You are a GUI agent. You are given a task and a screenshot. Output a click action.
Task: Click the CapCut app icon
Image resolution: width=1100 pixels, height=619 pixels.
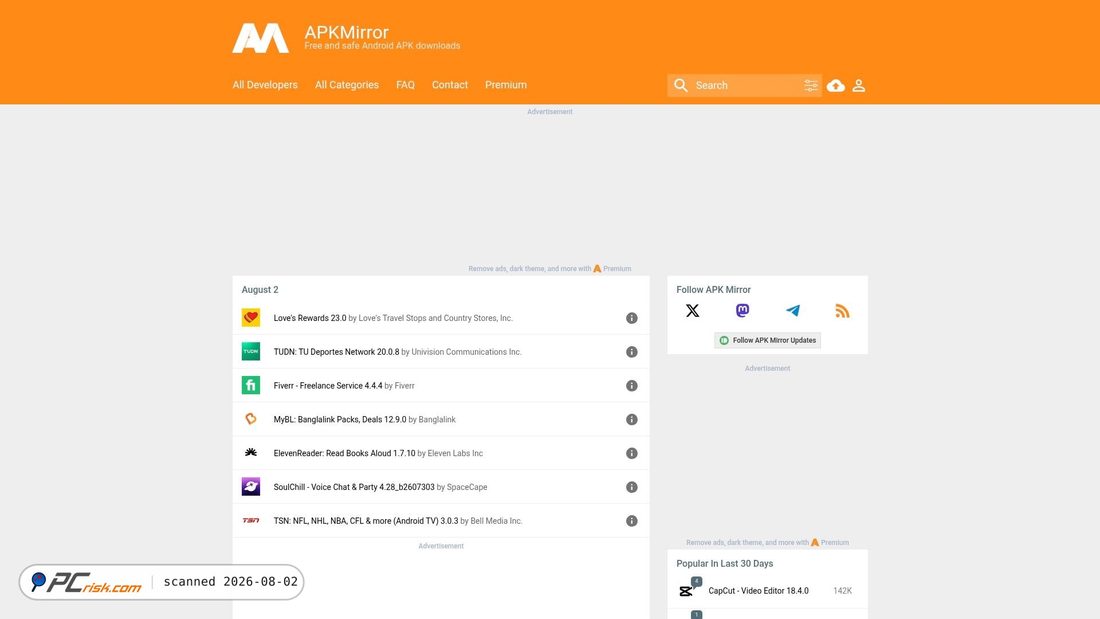coord(686,591)
